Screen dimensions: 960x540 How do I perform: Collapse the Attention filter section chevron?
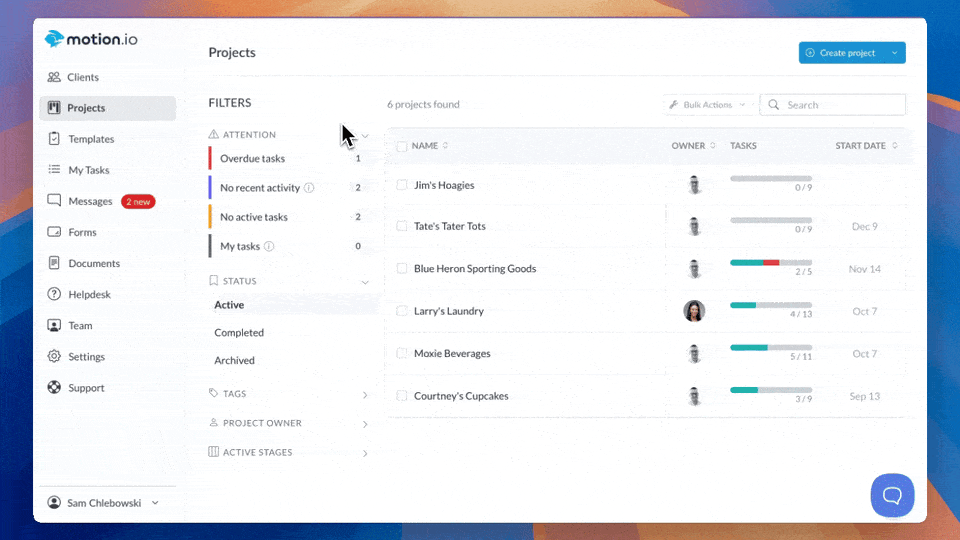pos(365,136)
